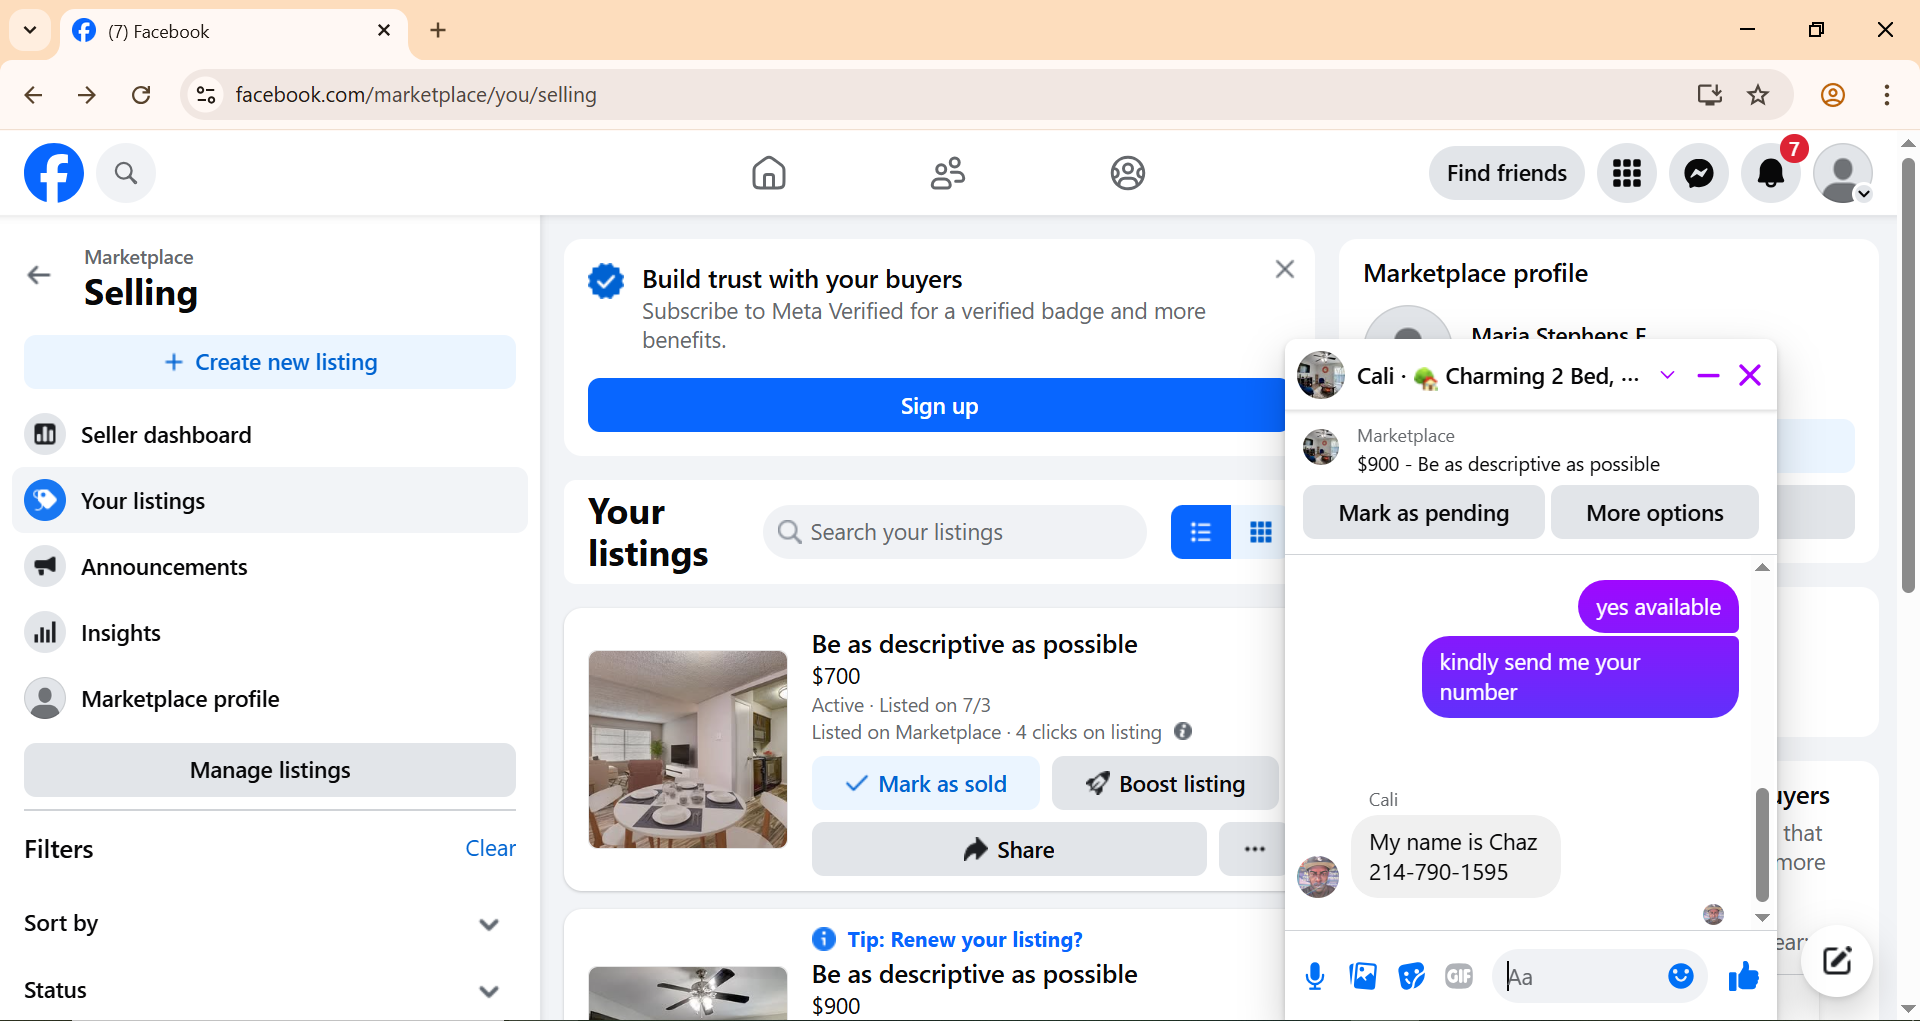
Task: Click Boost listing for $700 listing
Action: [1166, 783]
